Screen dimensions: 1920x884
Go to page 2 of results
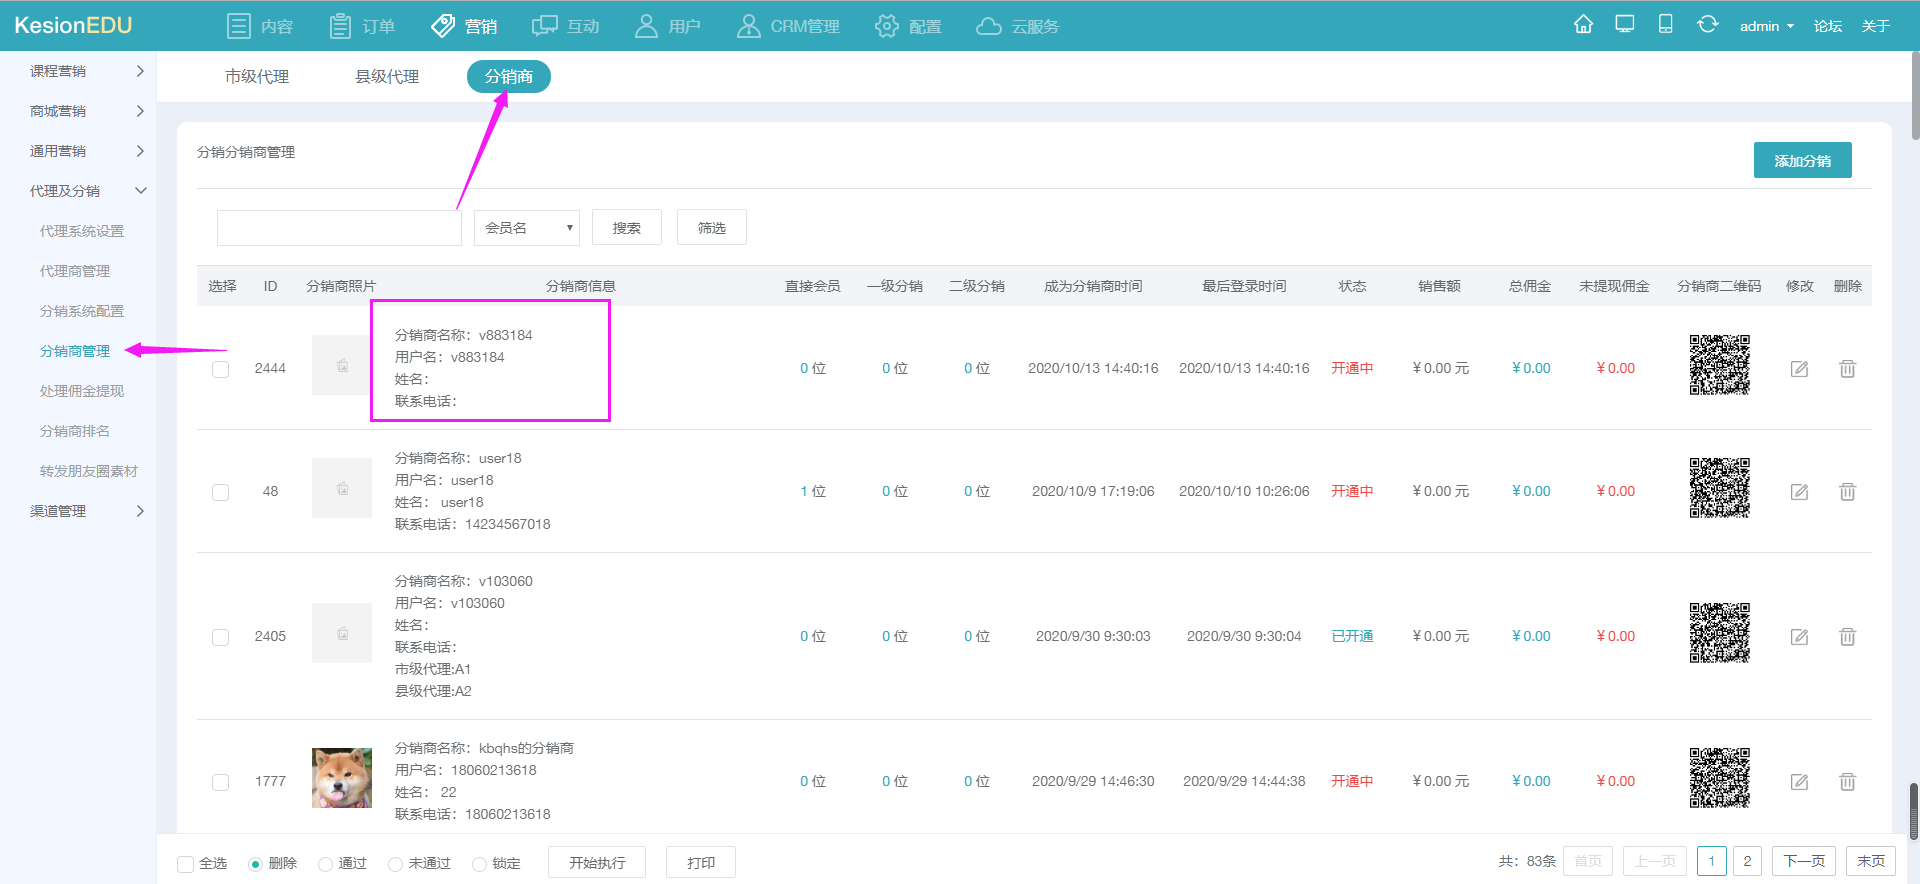pyautogui.click(x=1747, y=861)
